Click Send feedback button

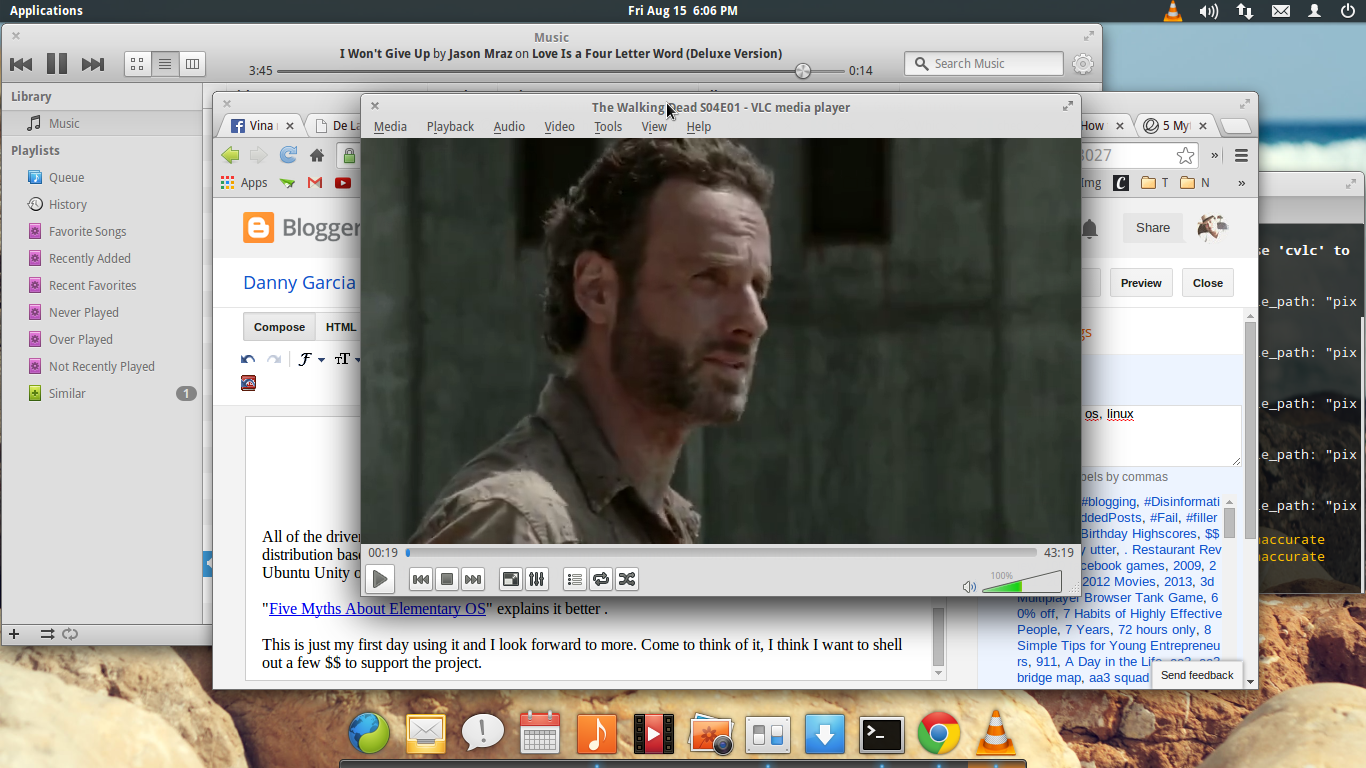coord(1197,675)
